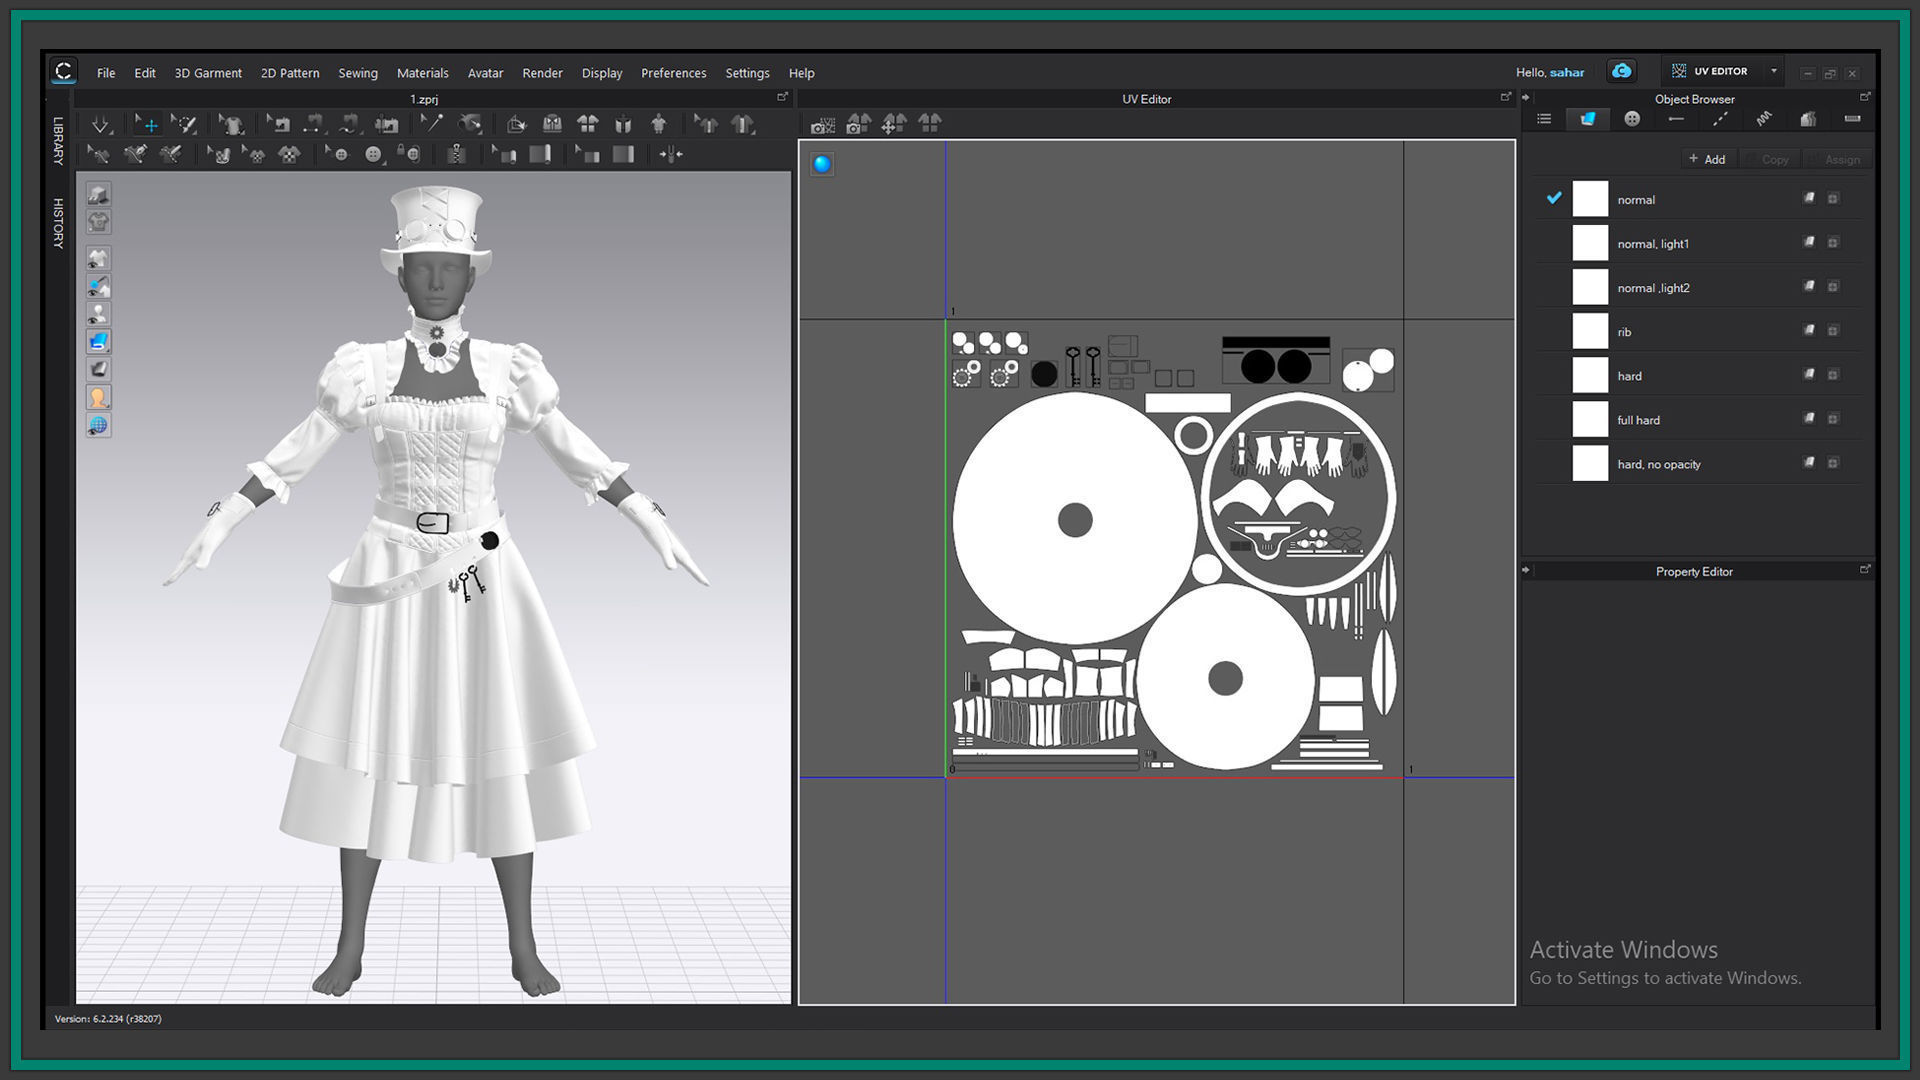Open the Avatar menu
Screen dimensions: 1920x1080
485,73
